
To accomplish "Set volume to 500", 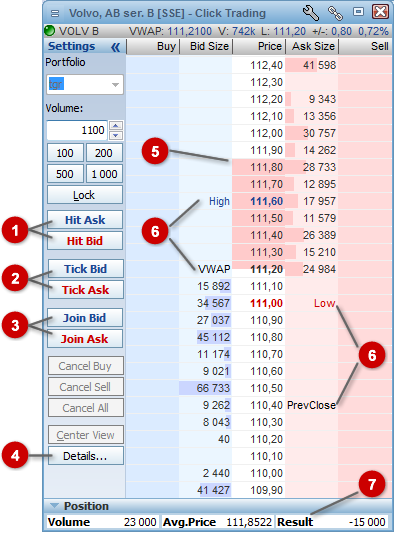I will click(x=65, y=174).
